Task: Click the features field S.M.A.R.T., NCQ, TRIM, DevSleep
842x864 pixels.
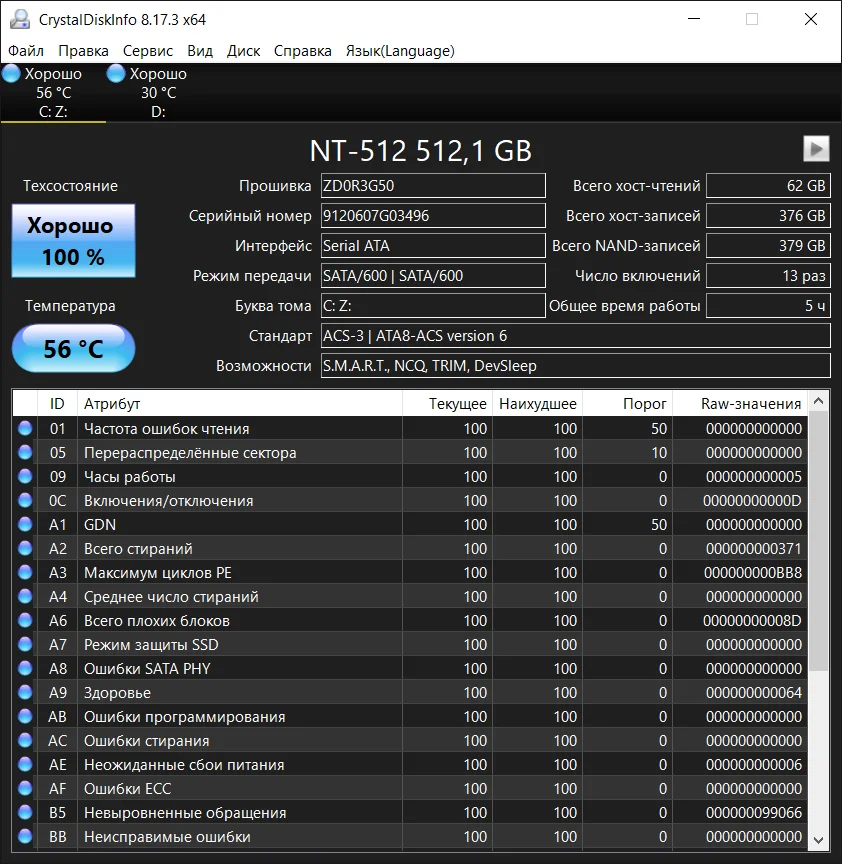Action: point(576,366)
